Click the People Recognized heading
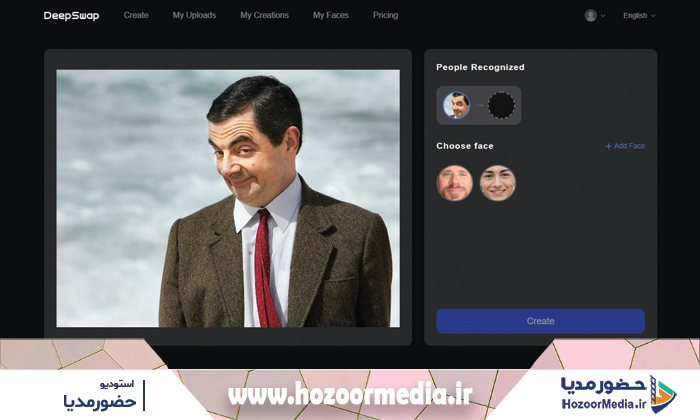This screenshot has width=700, height=420. 480,67
